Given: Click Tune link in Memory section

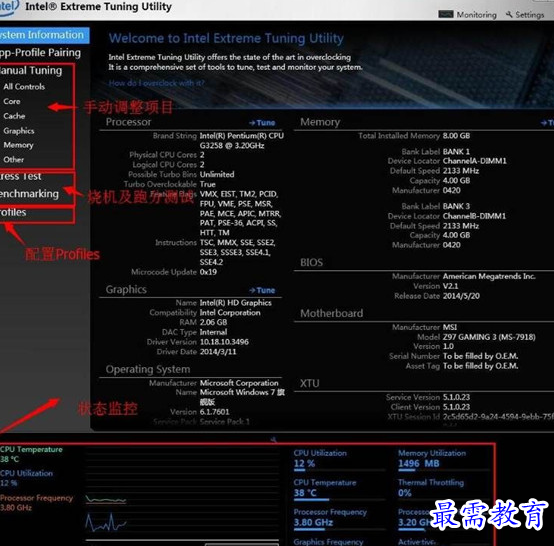Looking at the screenshot, I should (547, 123).
